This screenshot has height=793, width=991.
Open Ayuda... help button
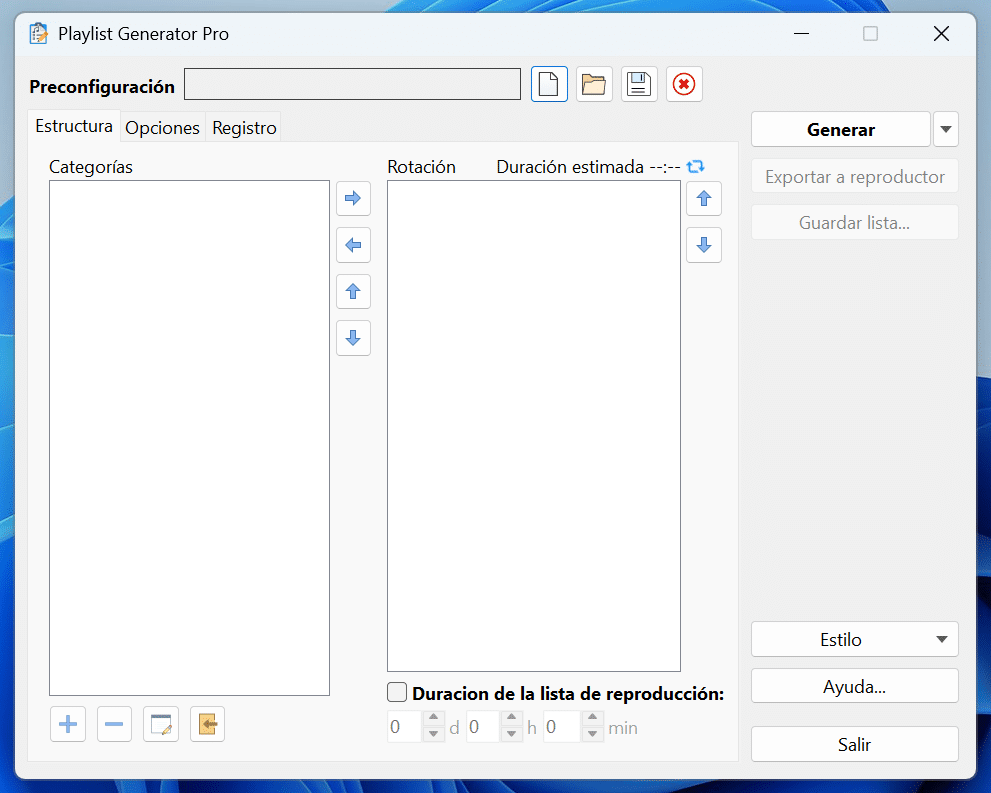point(854,686)
